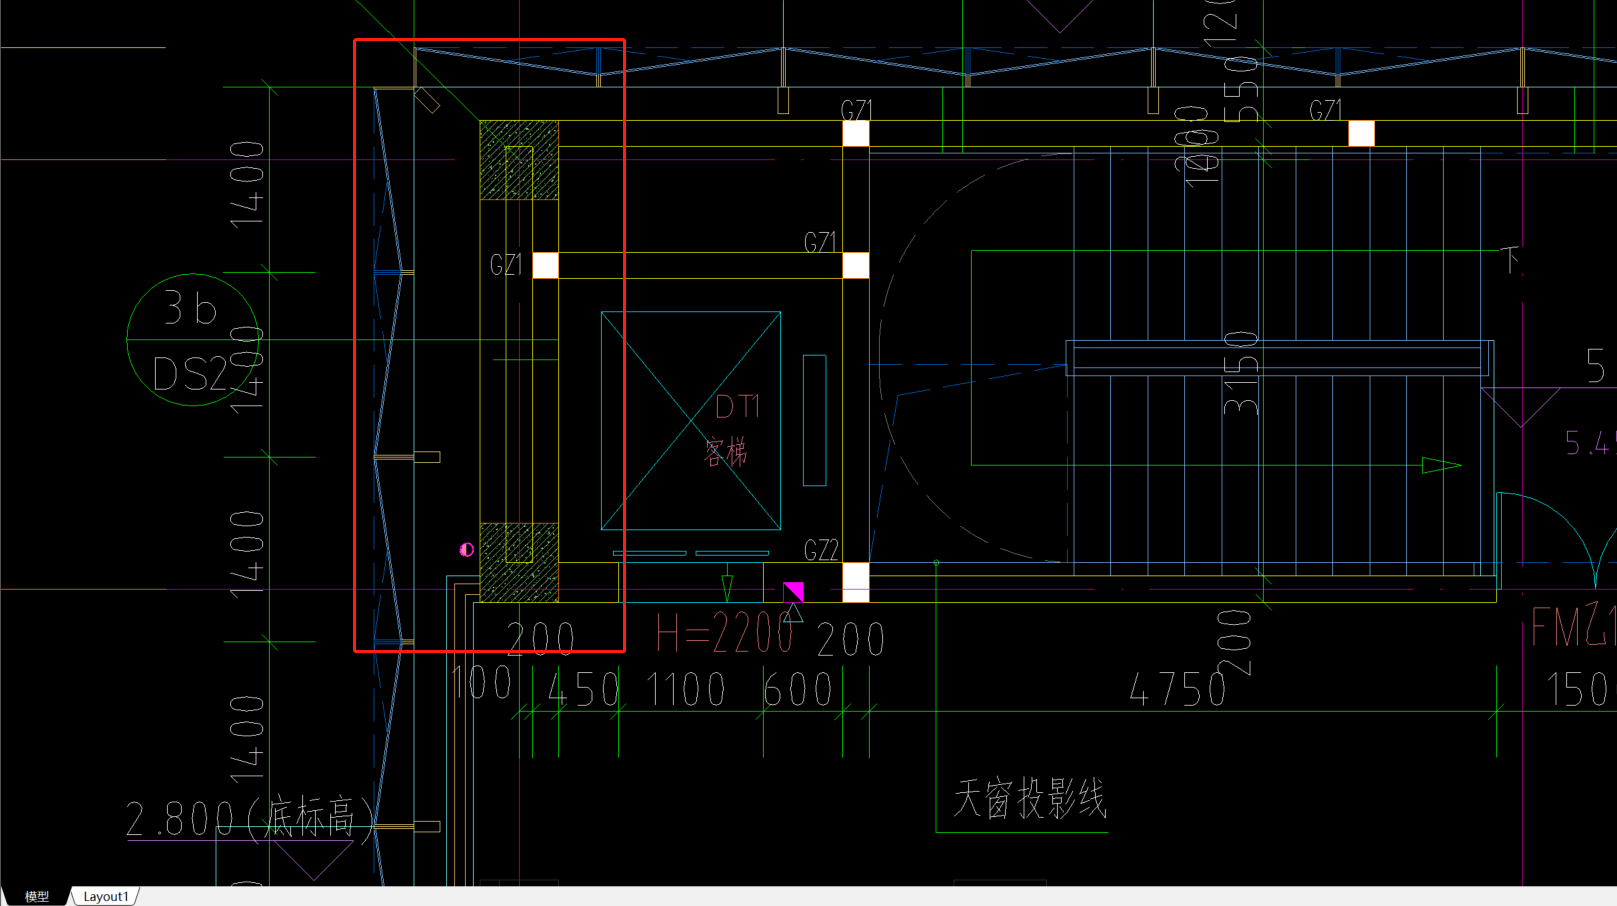The height and width of the screenshot is (906, 1617).
Task: Select the green stair direction arrow
Action: tap(1441, 465)
